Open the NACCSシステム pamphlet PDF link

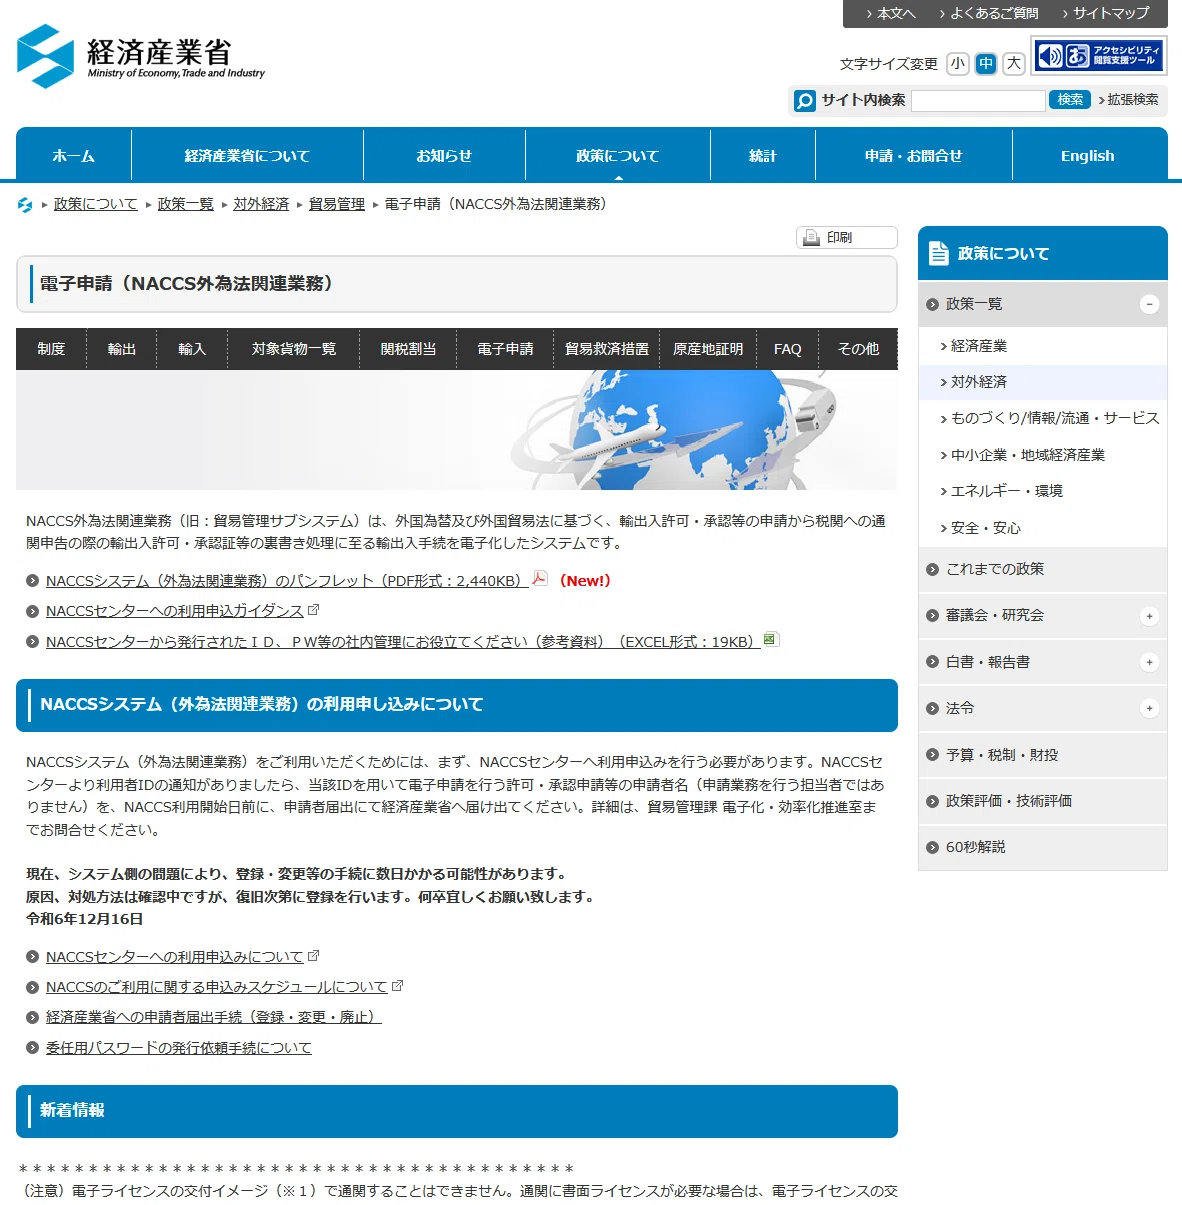[287, 581]
